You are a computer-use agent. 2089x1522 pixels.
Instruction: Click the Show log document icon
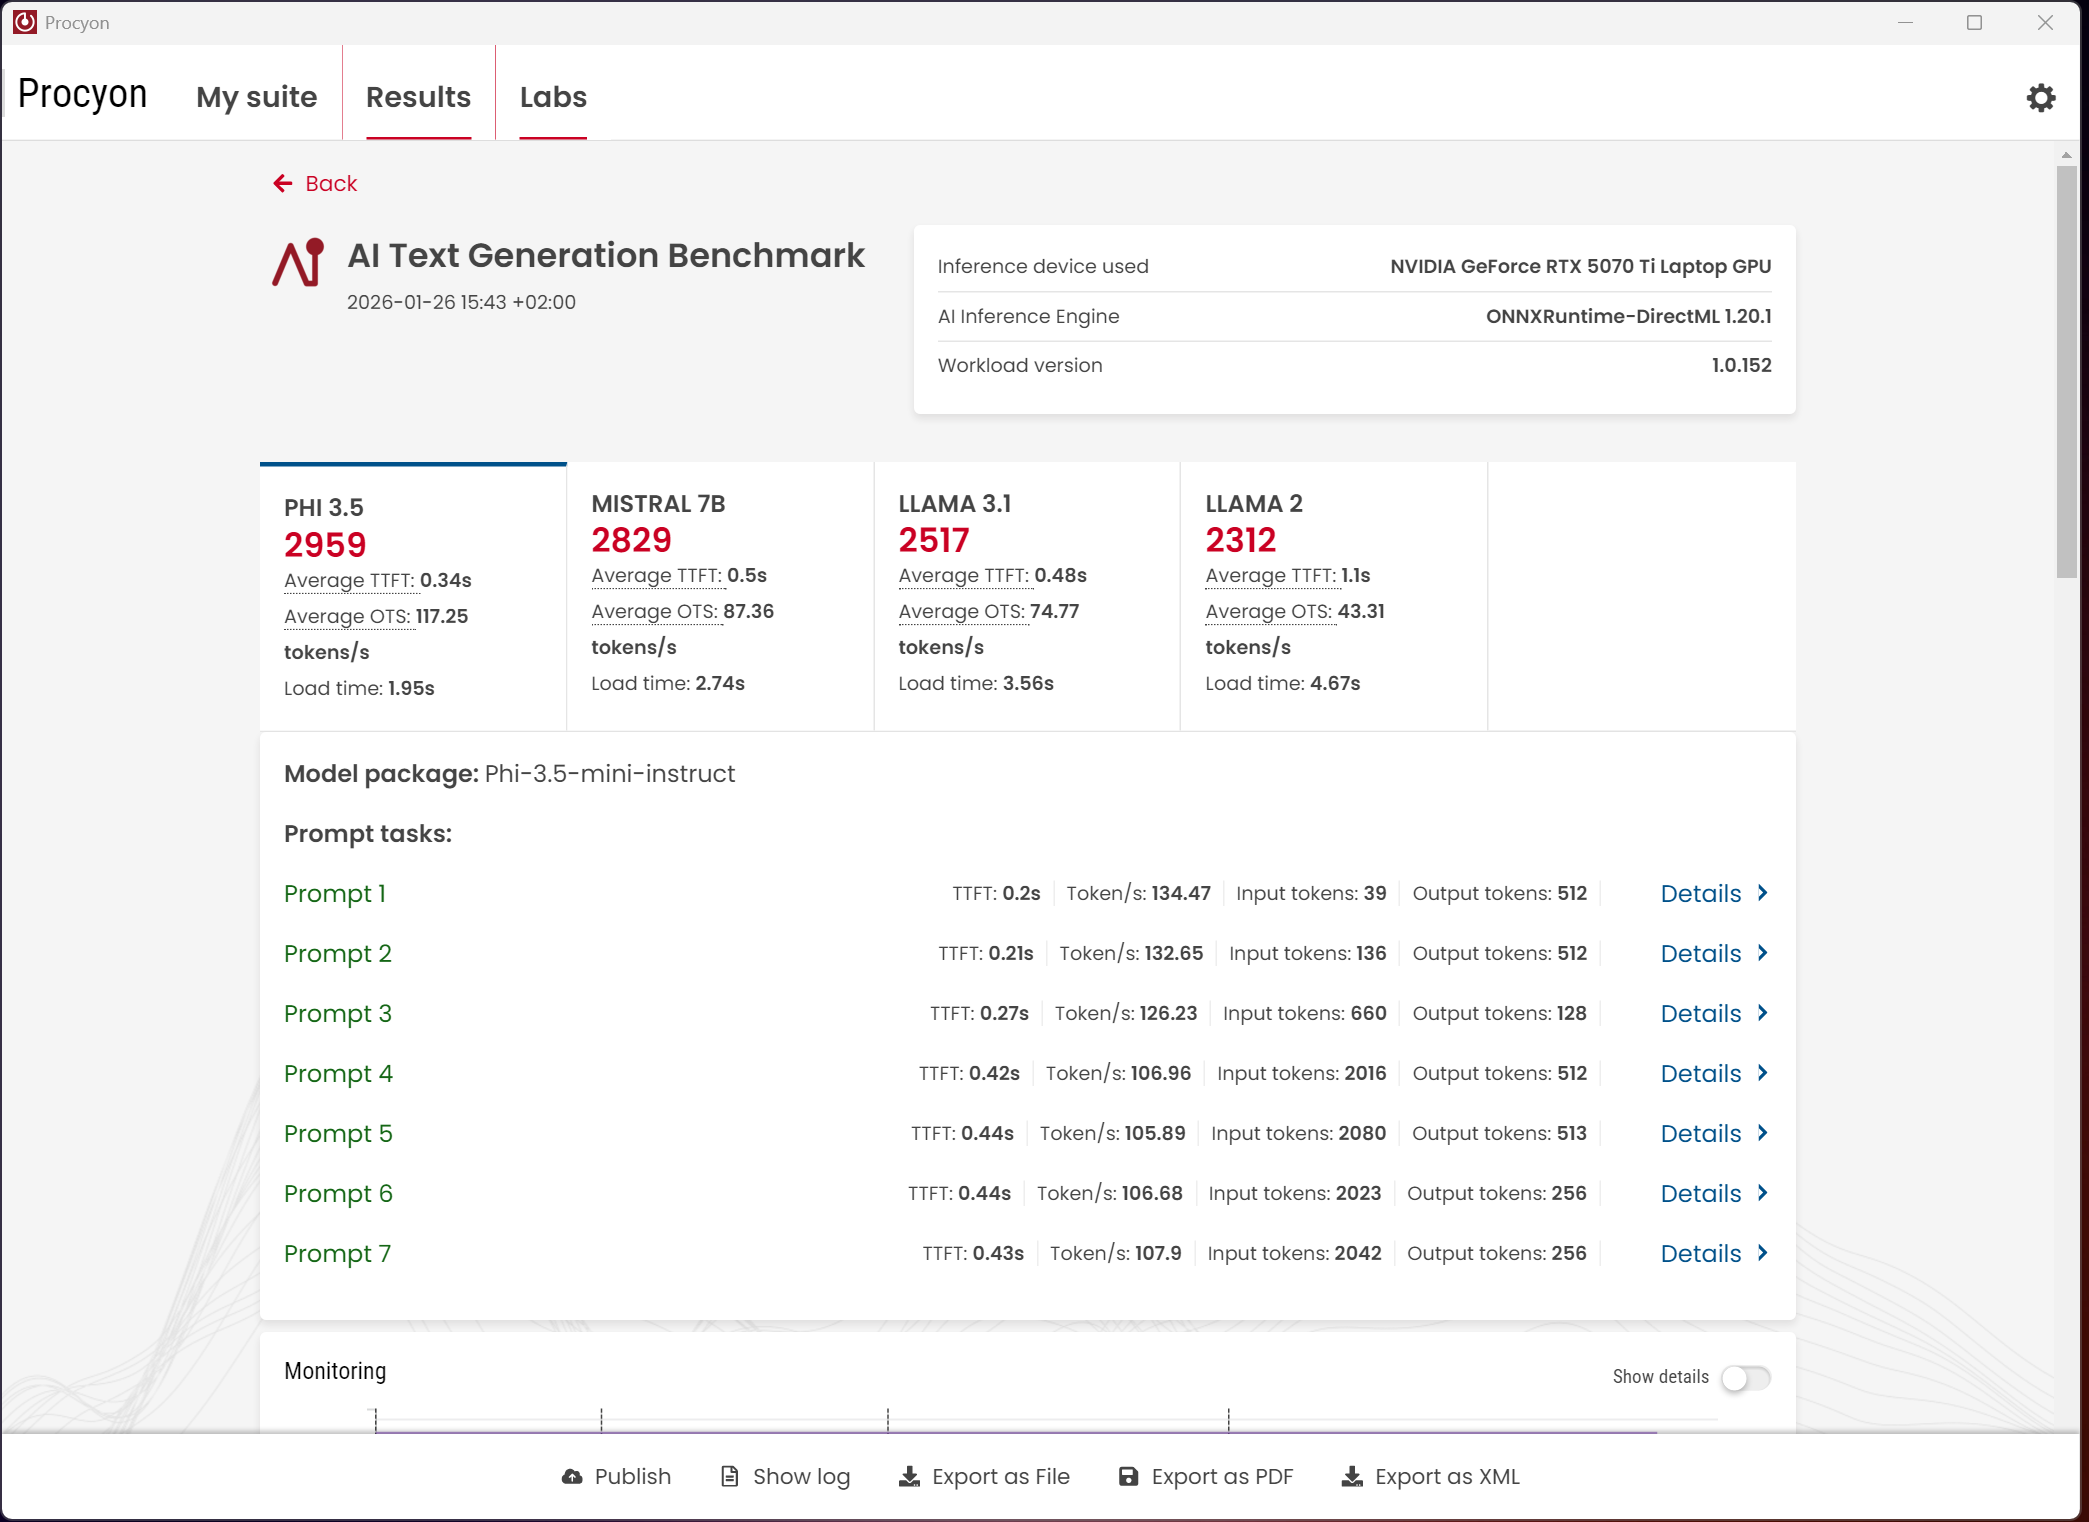(730, 1476)
